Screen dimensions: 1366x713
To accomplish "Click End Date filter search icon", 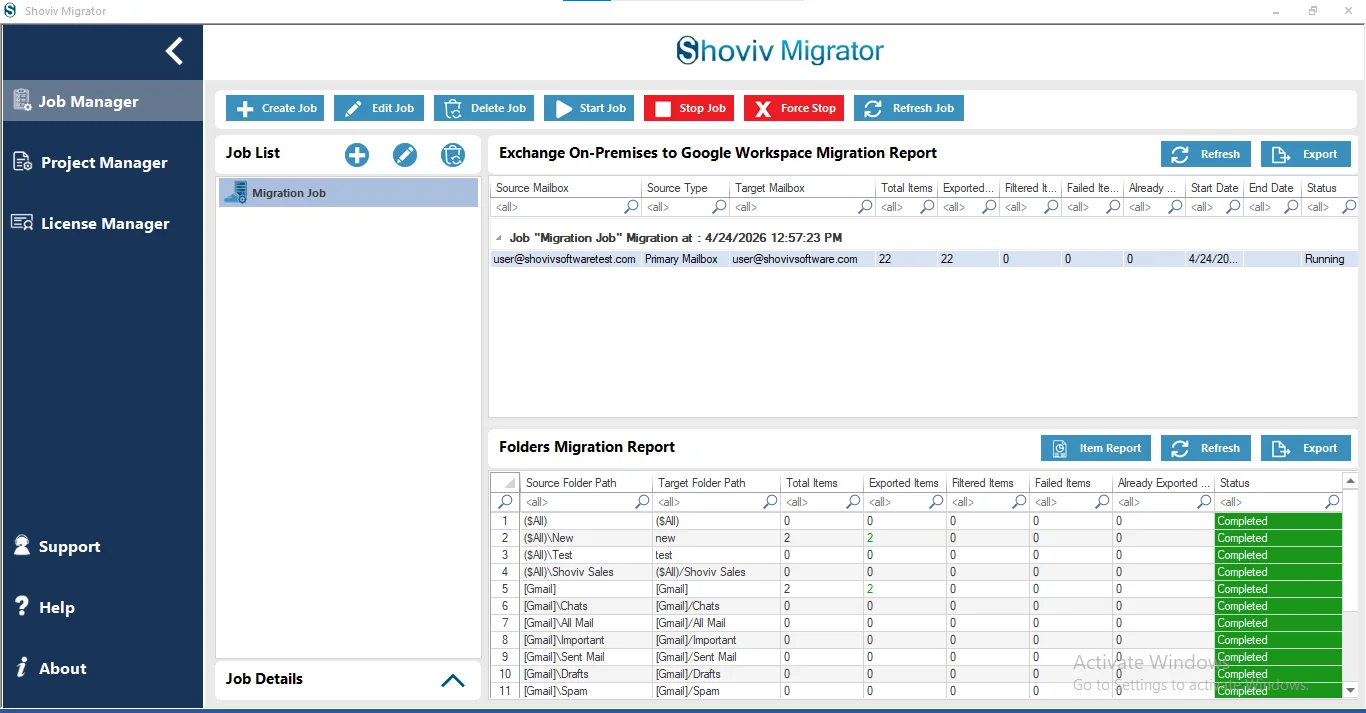I will pos(1293,207).
